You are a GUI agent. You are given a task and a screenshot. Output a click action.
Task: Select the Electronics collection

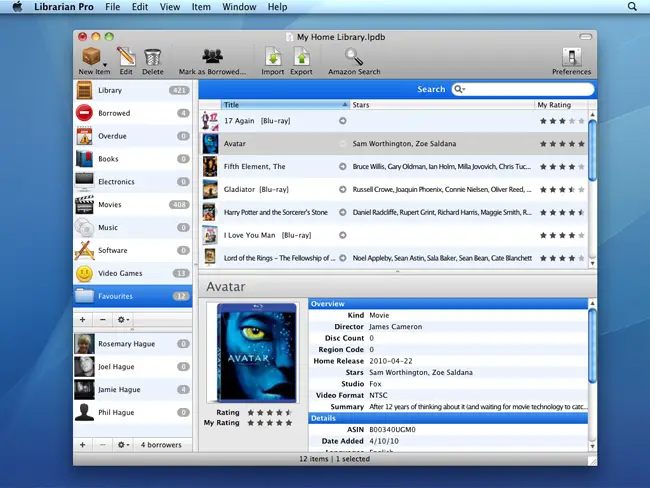tap(133, 182)
